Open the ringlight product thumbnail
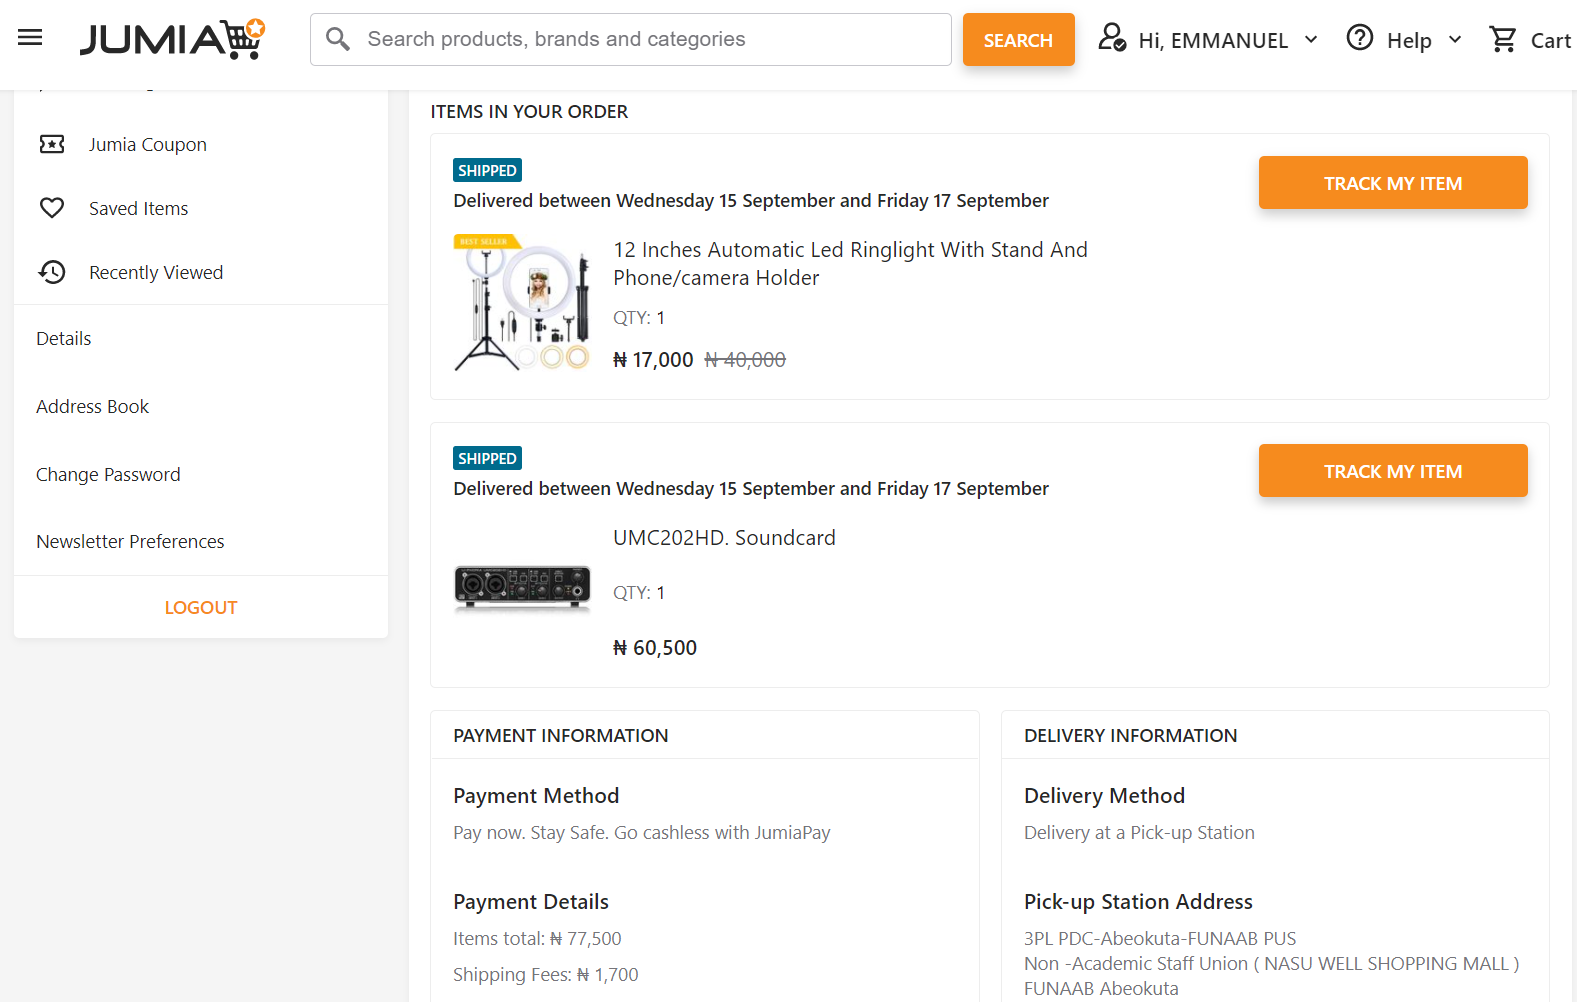Screen dimensions: 1577x1002 (522, 303)
